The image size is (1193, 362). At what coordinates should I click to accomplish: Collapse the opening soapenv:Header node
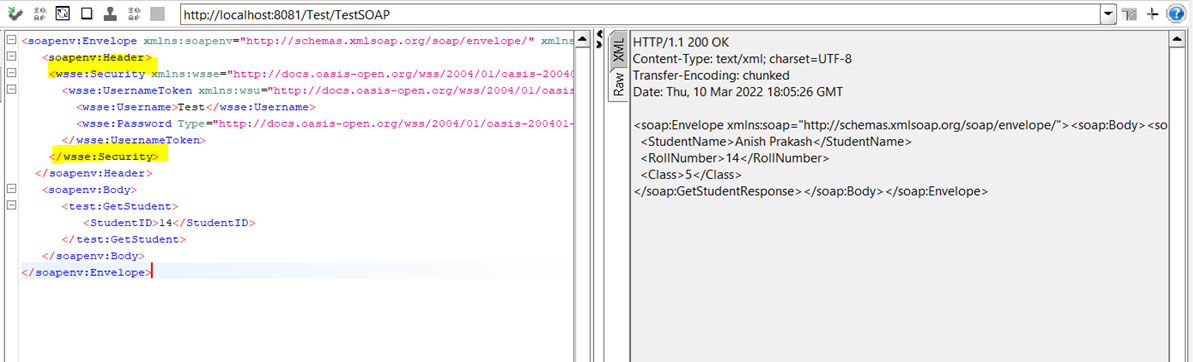tap(10, 57)
